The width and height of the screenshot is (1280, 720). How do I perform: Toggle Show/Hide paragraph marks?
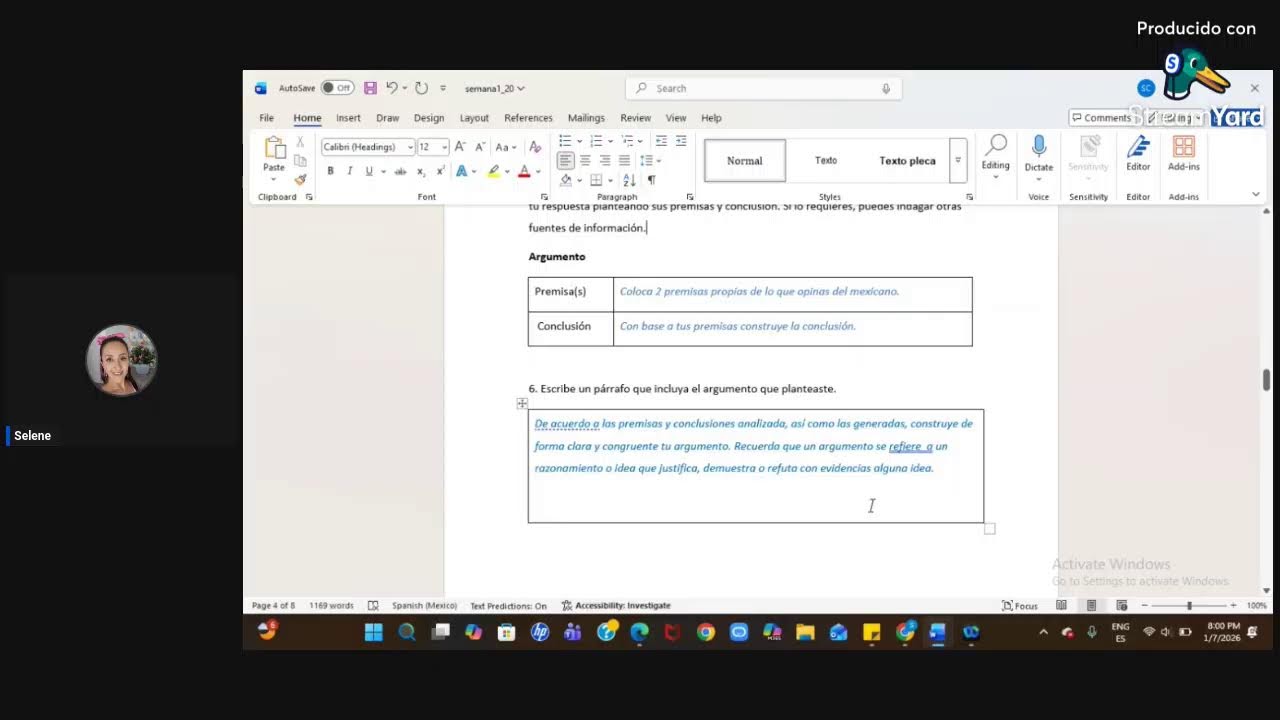[x=651, y=180]
